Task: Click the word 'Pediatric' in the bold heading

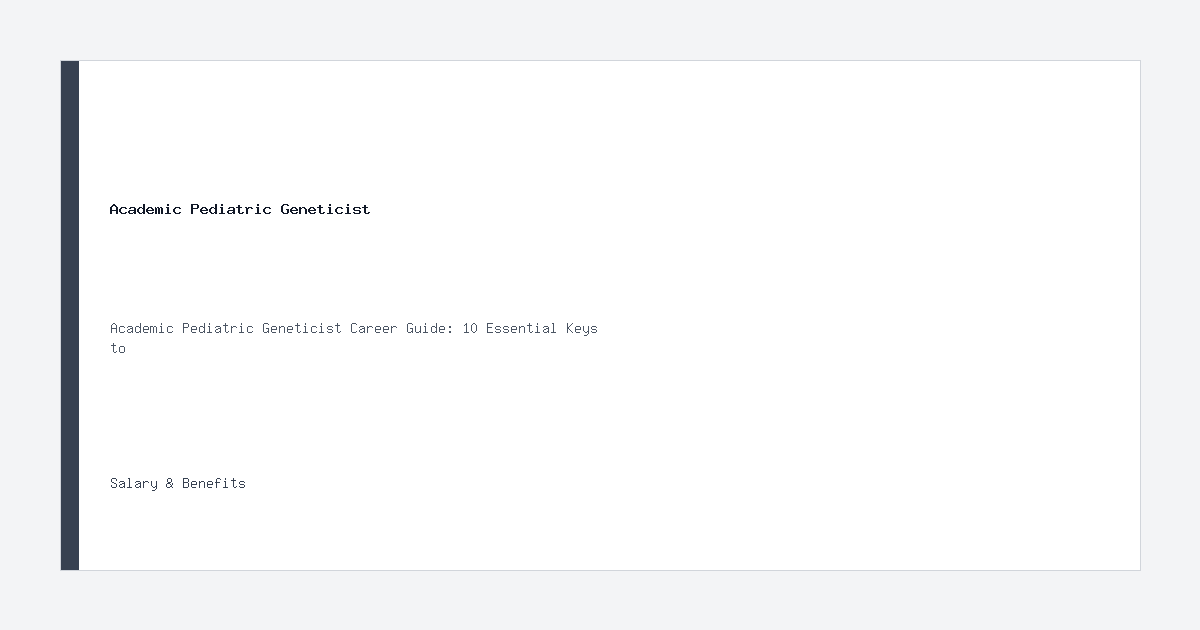Action: click(x=231, y=209)
